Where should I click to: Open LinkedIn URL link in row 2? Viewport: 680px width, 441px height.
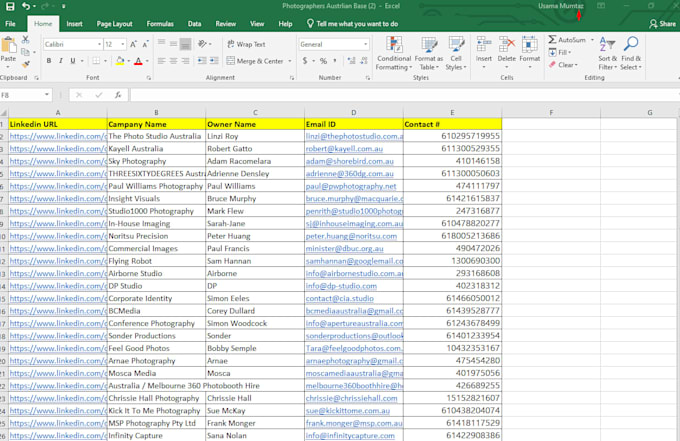point(58,136)
